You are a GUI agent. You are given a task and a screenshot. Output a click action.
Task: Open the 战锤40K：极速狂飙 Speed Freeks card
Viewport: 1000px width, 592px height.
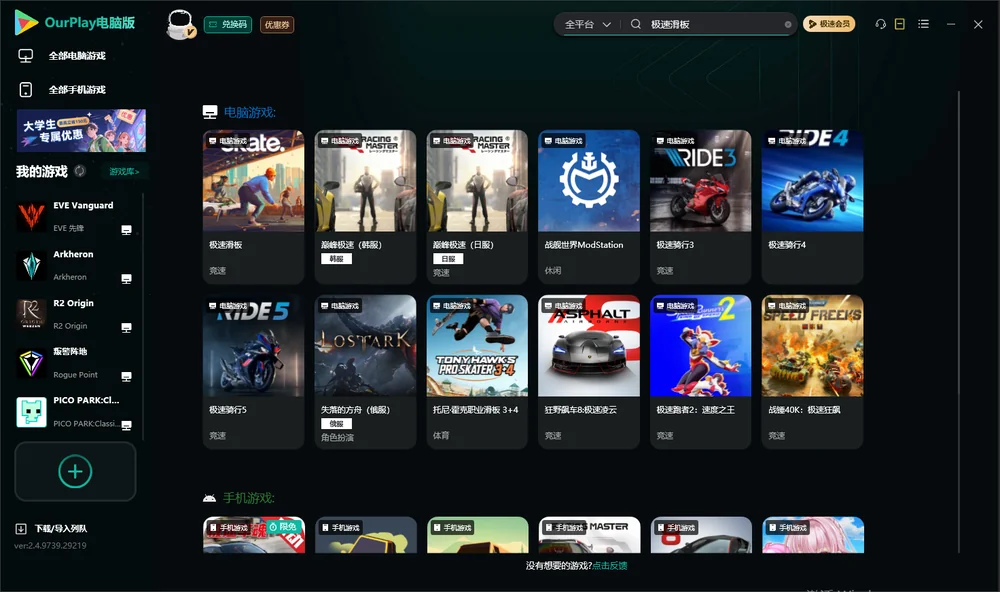click(812, 372)
